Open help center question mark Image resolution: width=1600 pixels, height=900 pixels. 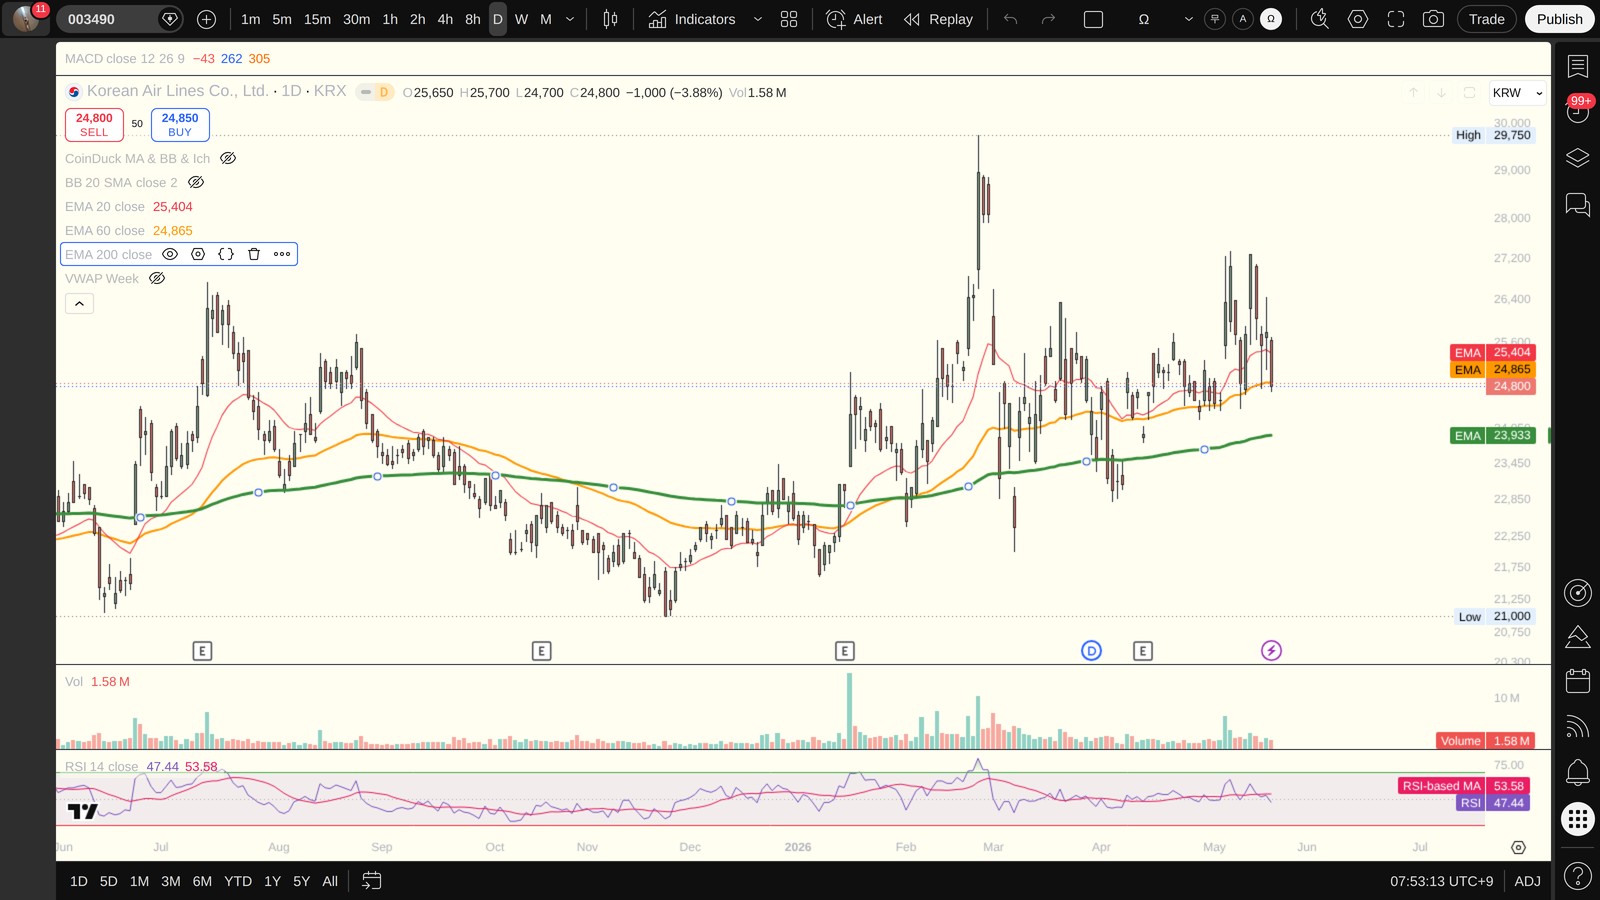[x=1578, y=877]
